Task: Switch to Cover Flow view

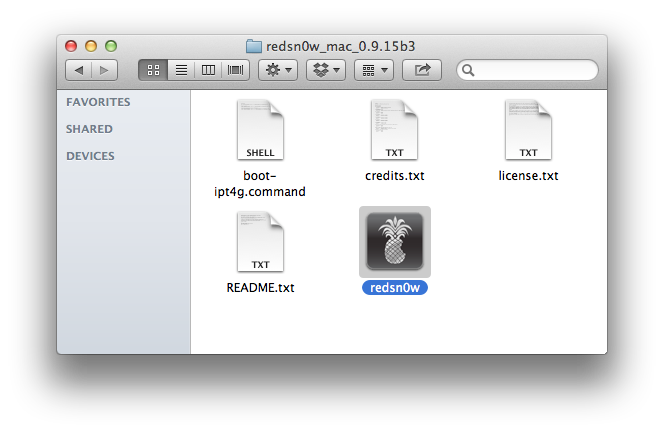Action: click(235, 70)
